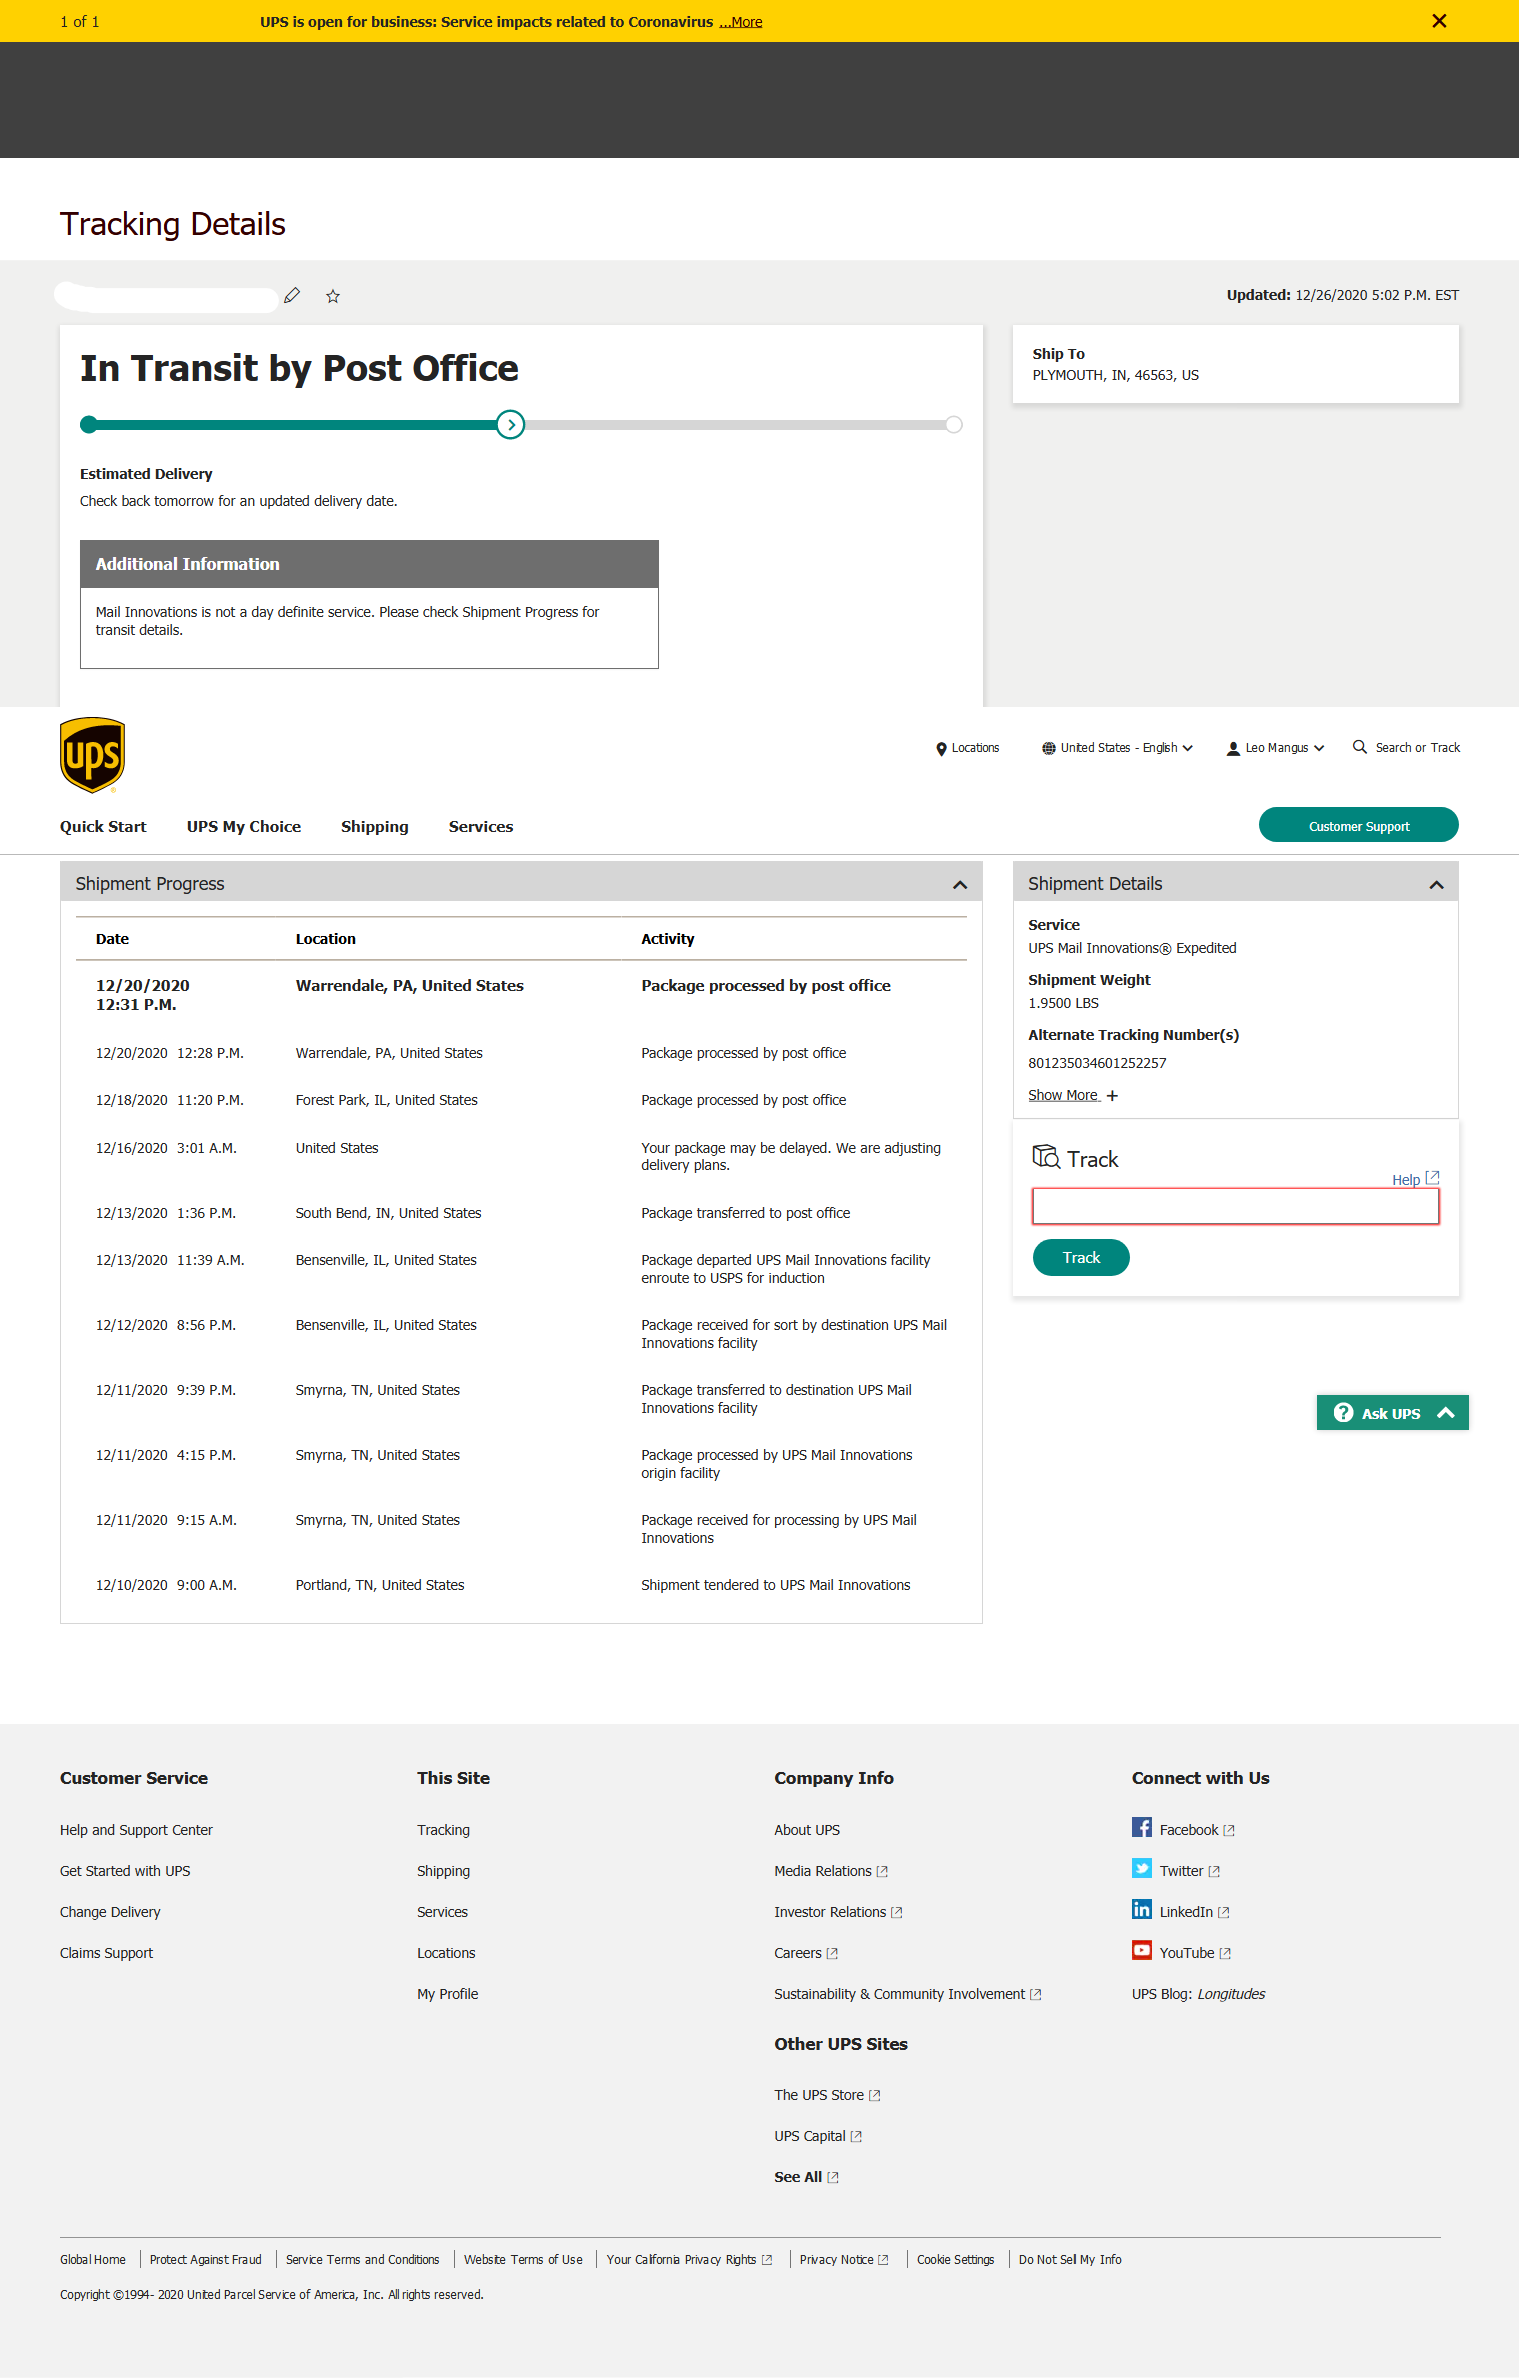Open Protect Against Fraud link
Screen dimensions: 1519x2378
[x=205, y=2260]
